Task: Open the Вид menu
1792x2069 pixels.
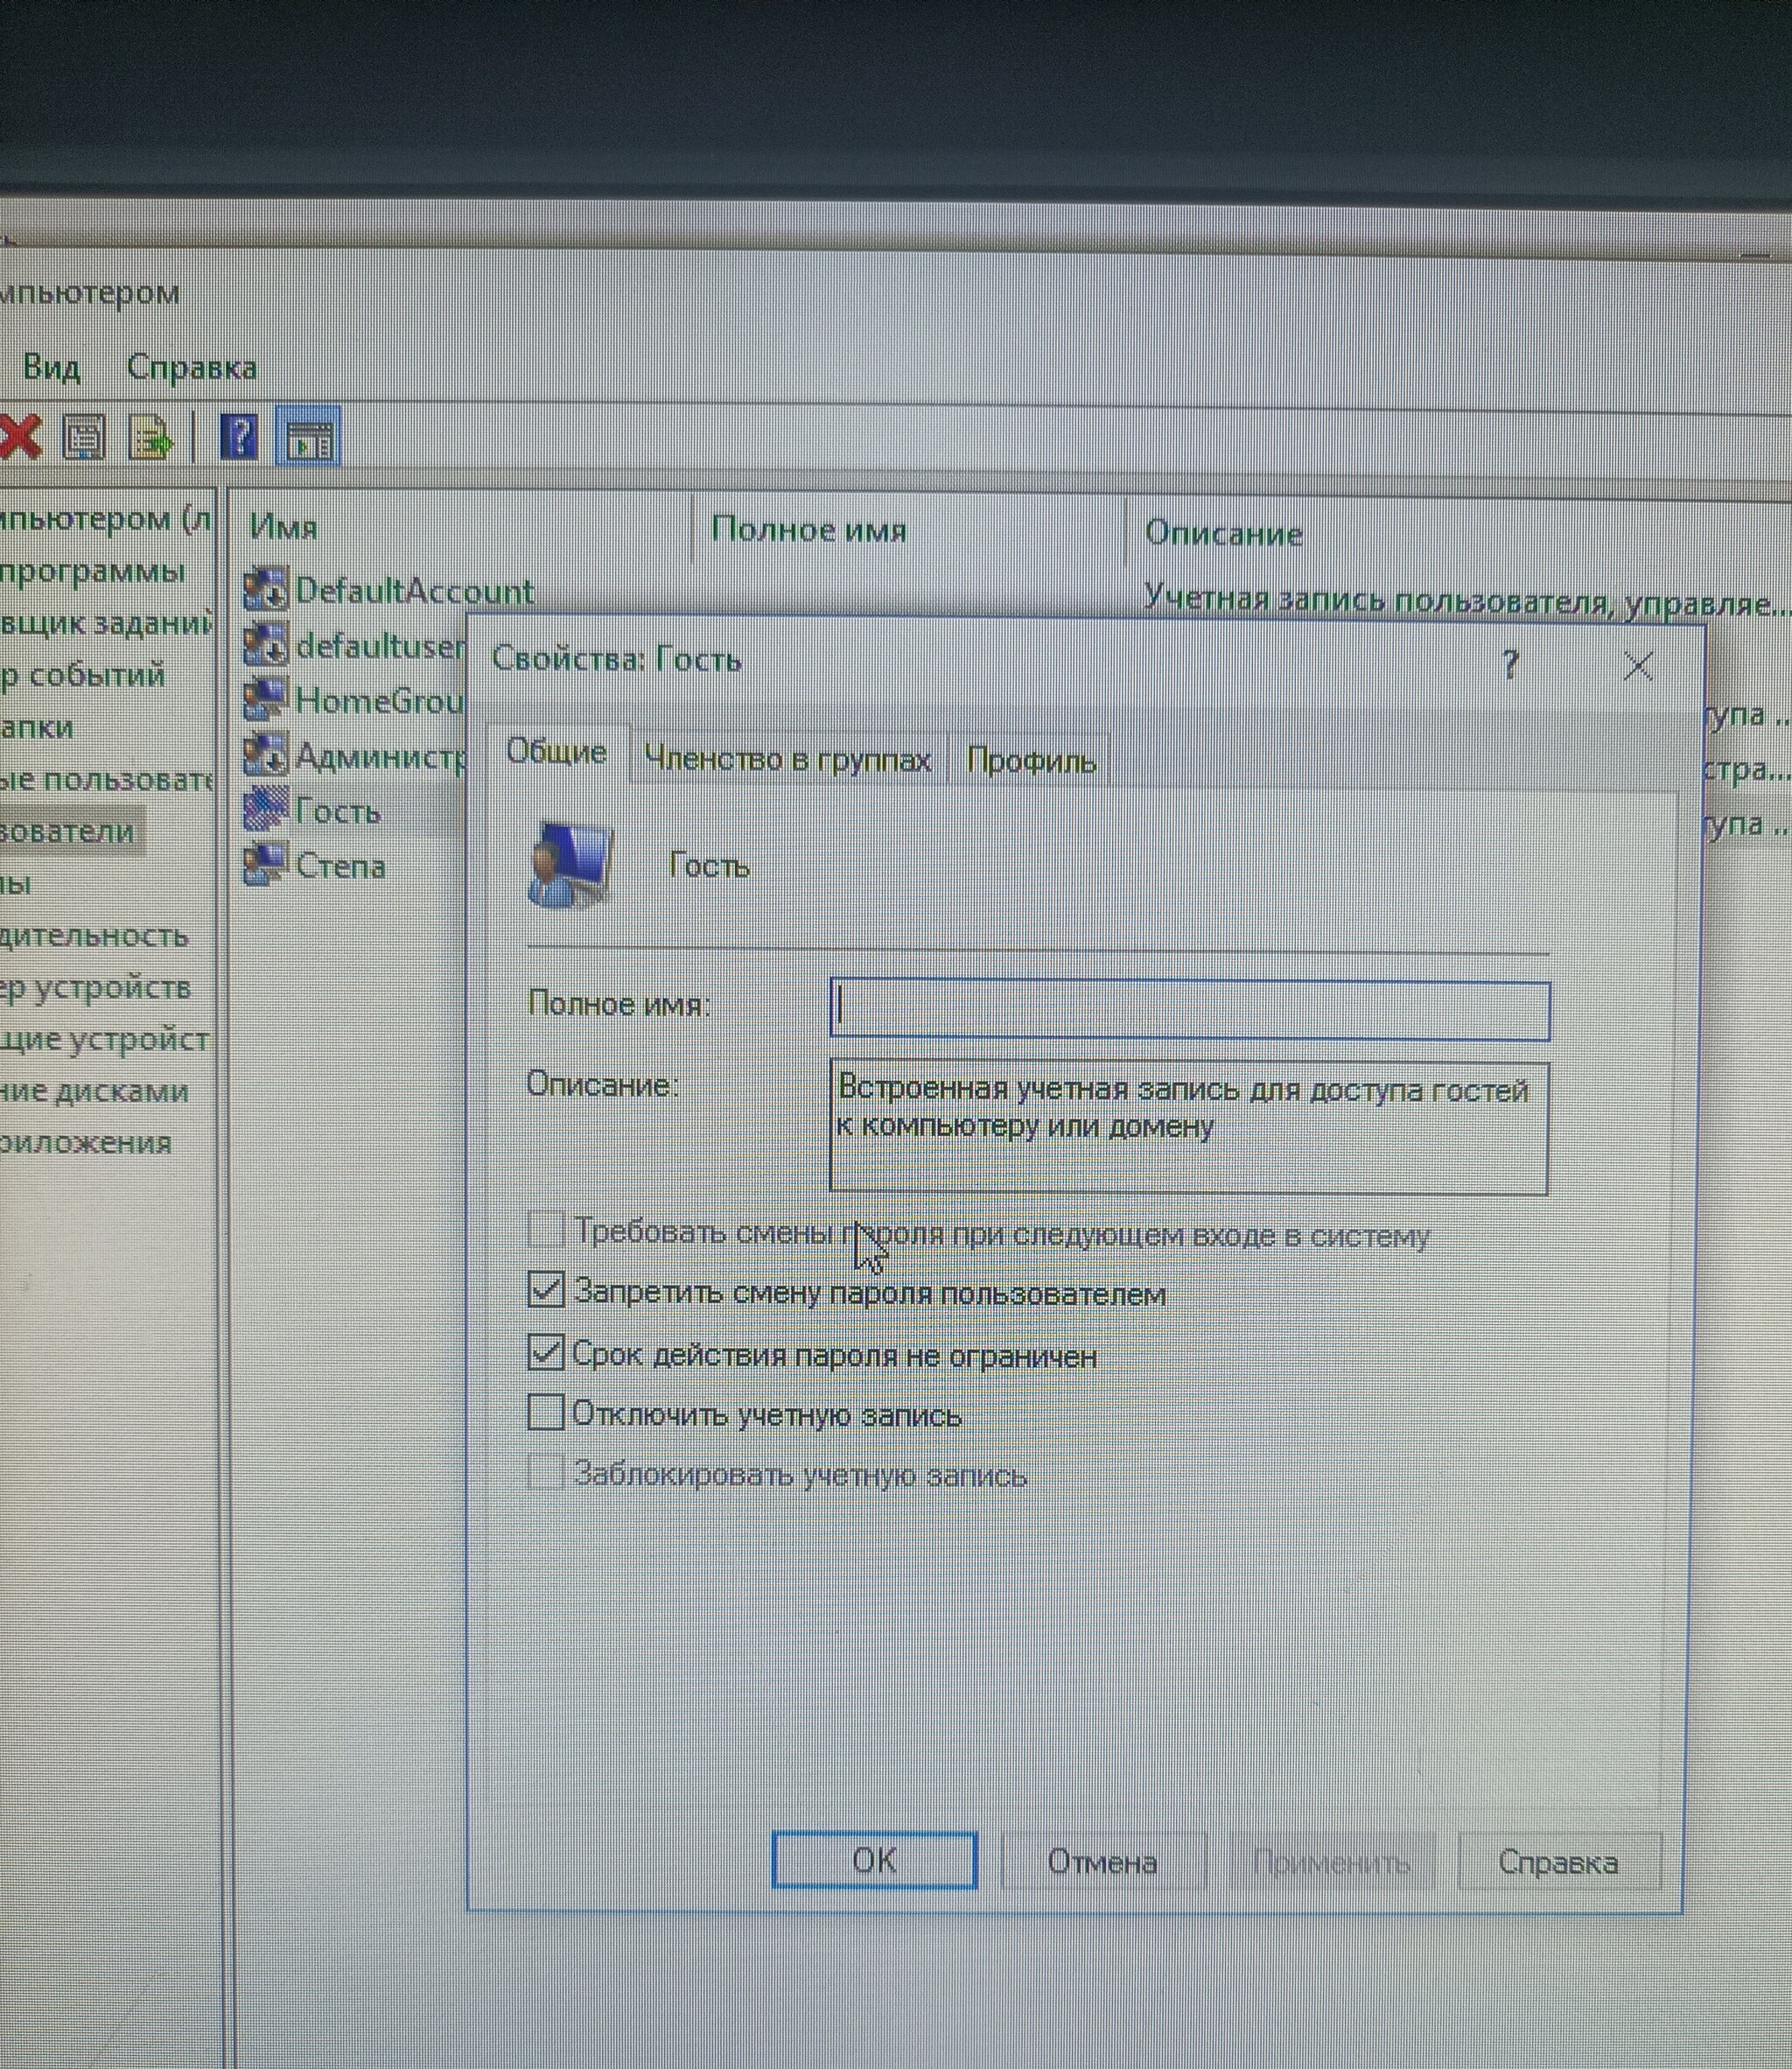Action: point(51,367)
